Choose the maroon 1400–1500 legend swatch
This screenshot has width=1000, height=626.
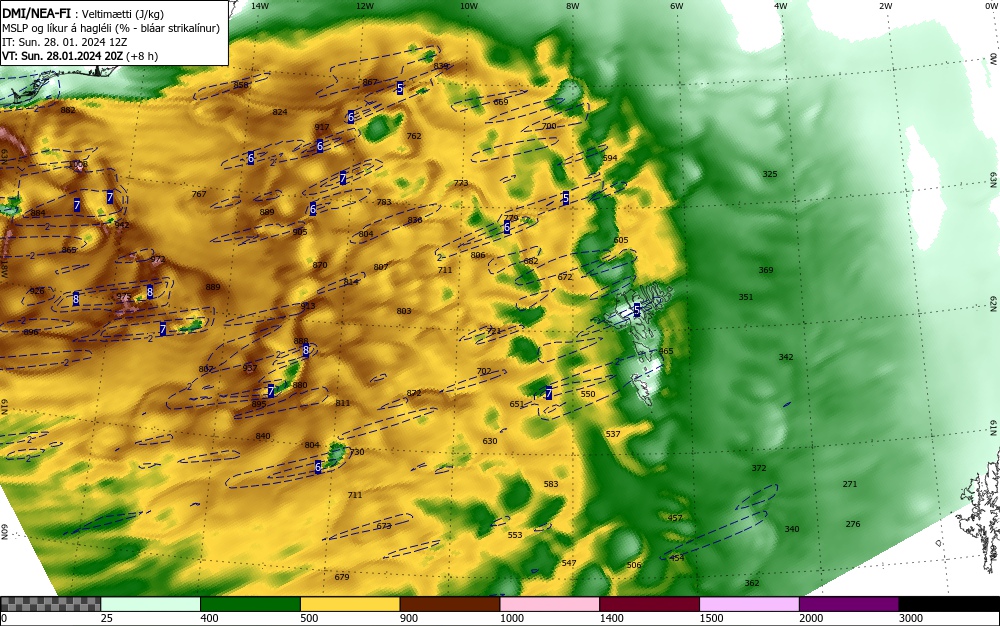click(x=649, y=604)
